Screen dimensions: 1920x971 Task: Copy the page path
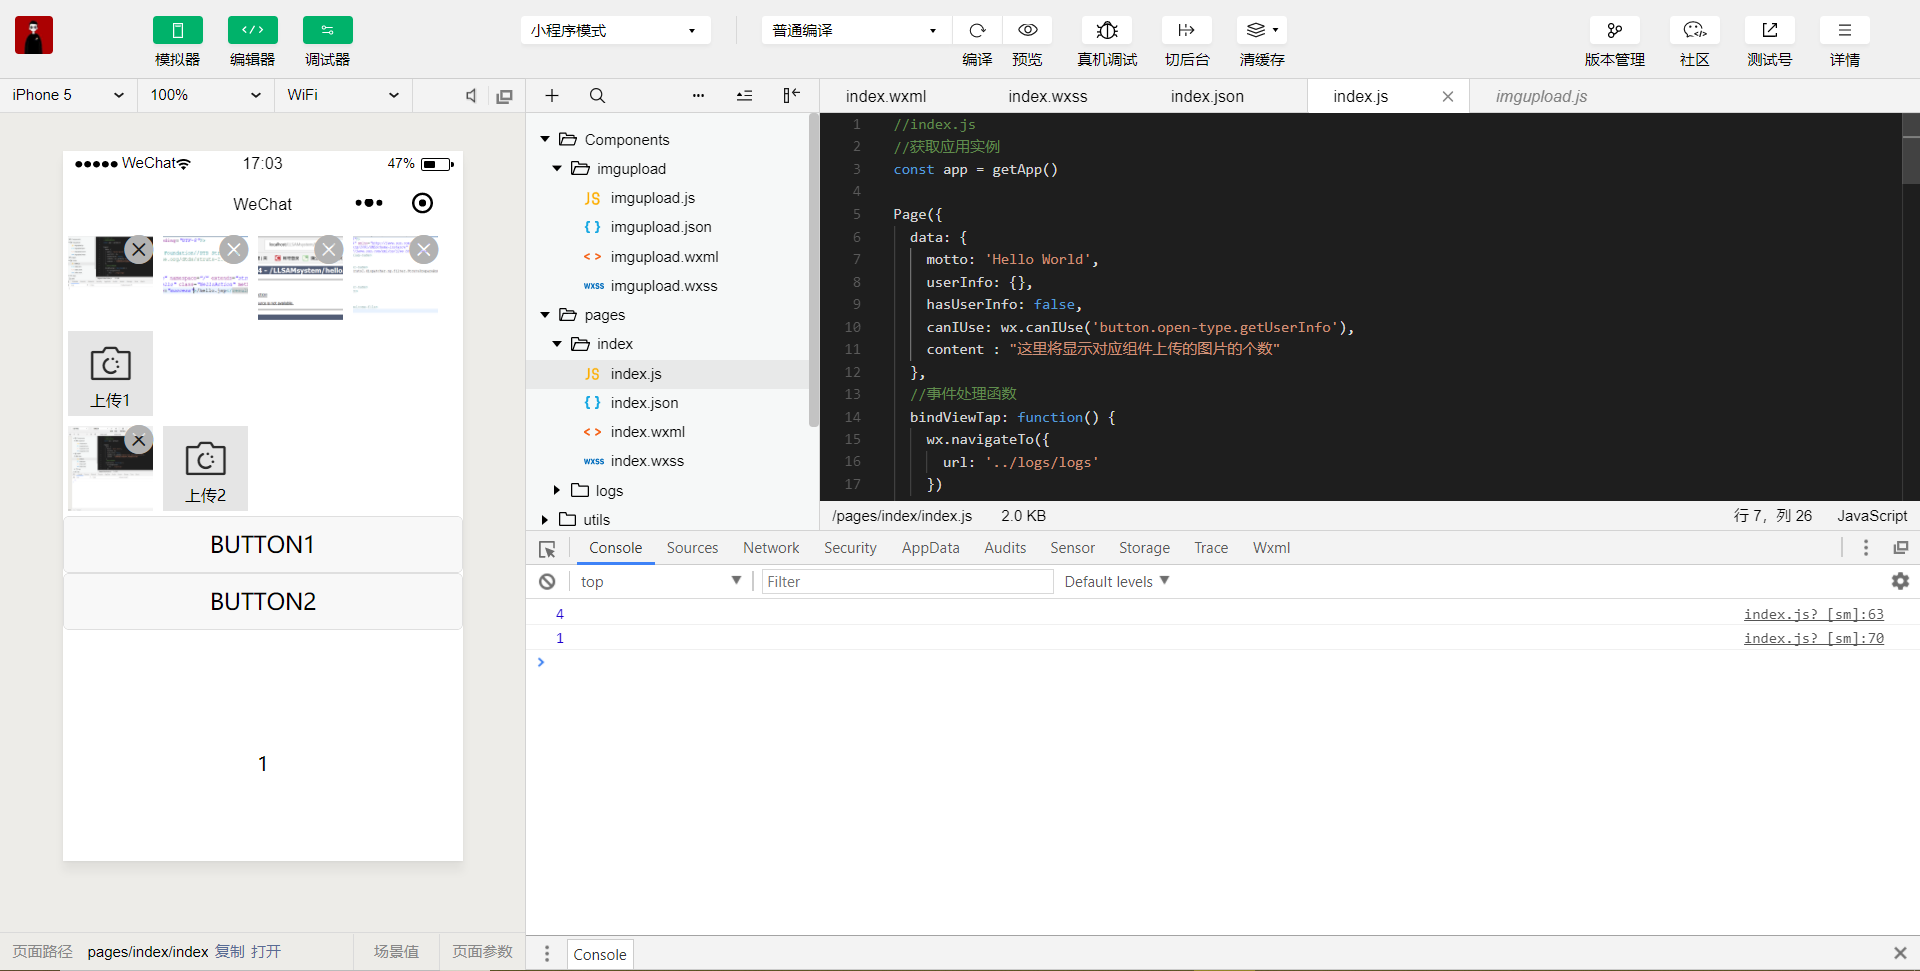pos(230,952)
